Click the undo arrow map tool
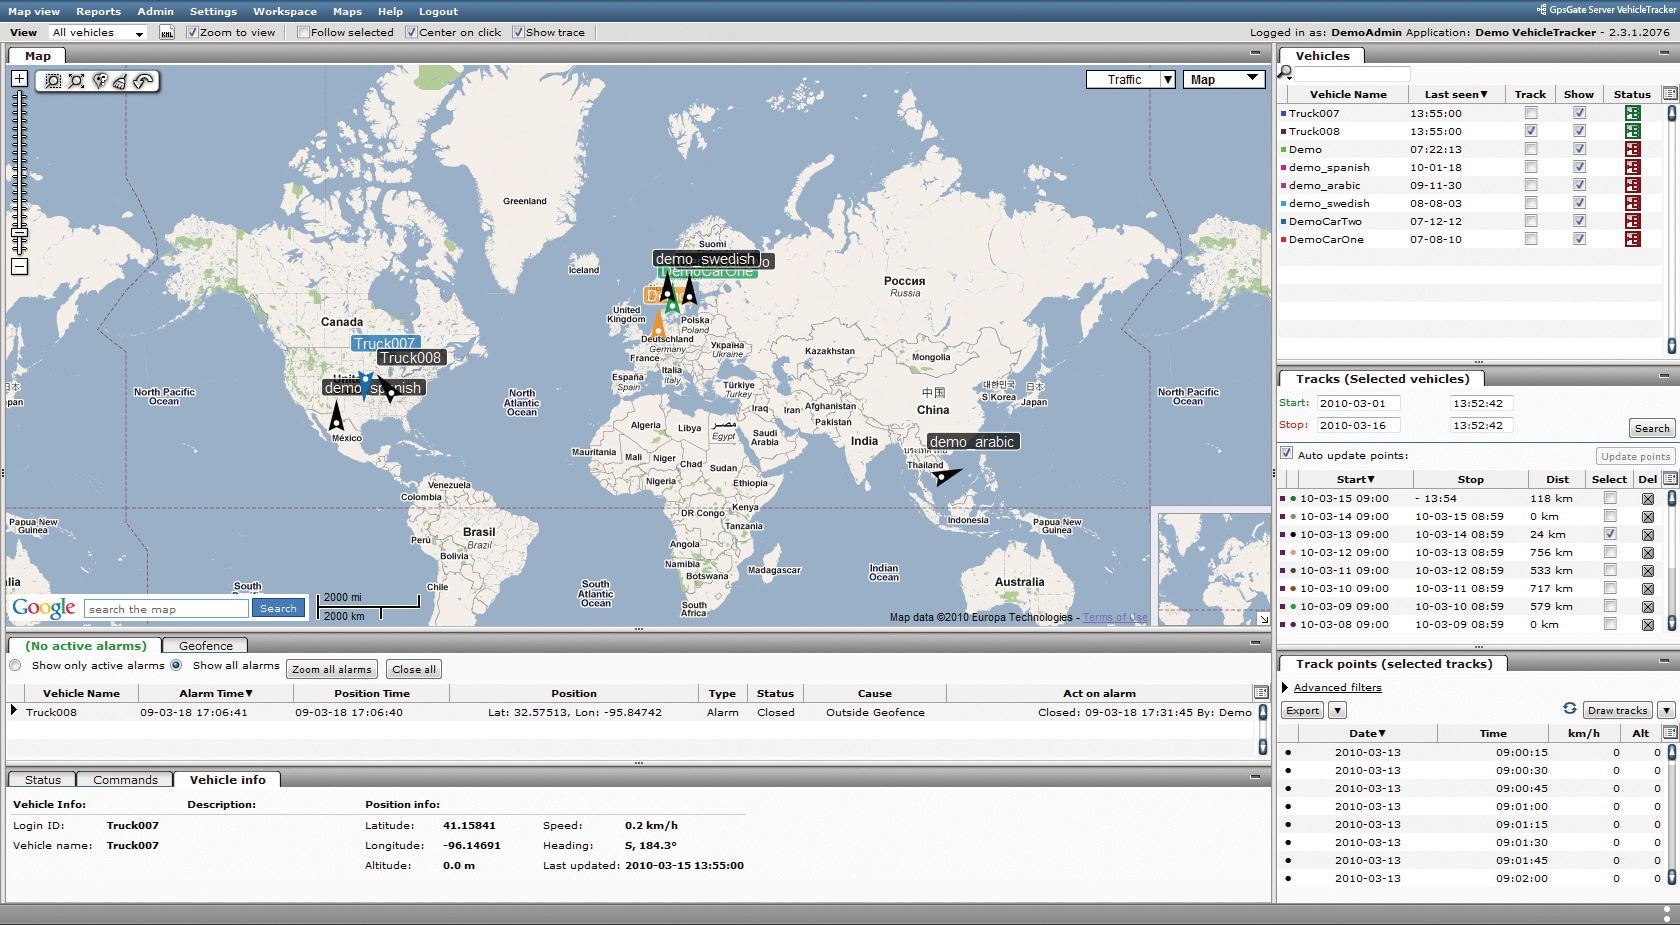This screenshot has width=1680, height=925. [144, 81]
